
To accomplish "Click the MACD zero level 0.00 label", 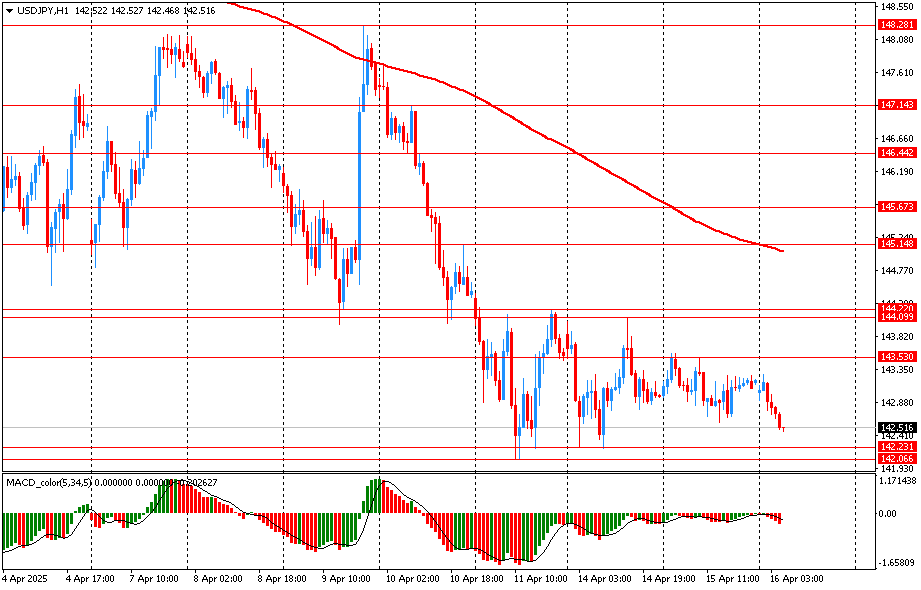I will [889, 514].
